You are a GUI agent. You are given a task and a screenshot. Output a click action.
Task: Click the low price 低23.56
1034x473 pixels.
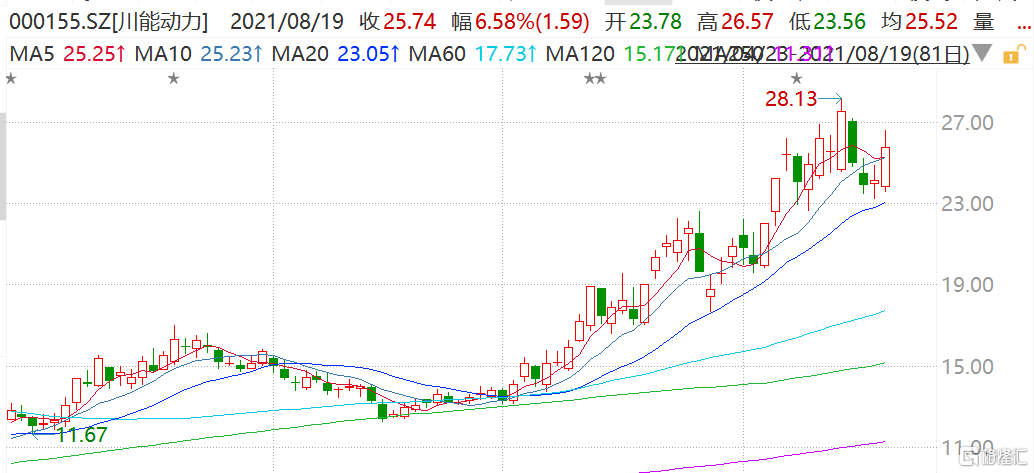pyautogui.click(x=827, y=22)
